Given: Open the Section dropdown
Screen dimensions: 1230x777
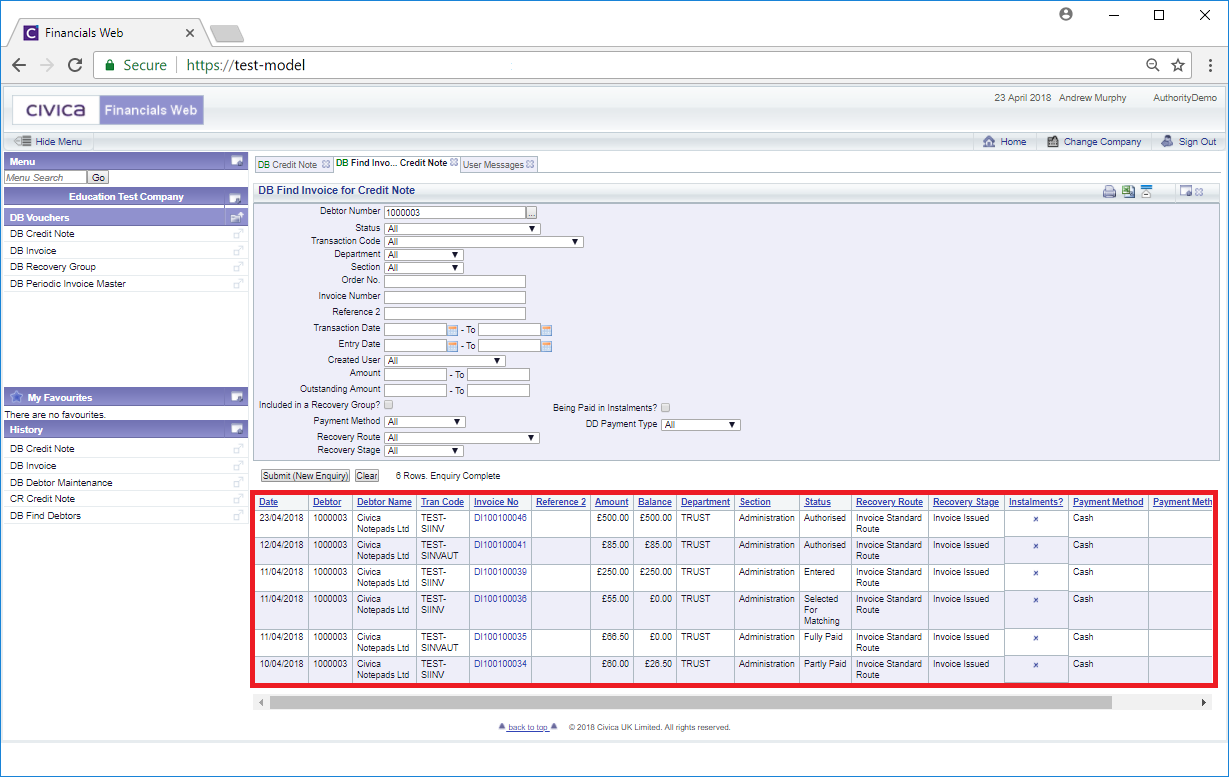Looking at the screenshot, I should click(424, 268).
